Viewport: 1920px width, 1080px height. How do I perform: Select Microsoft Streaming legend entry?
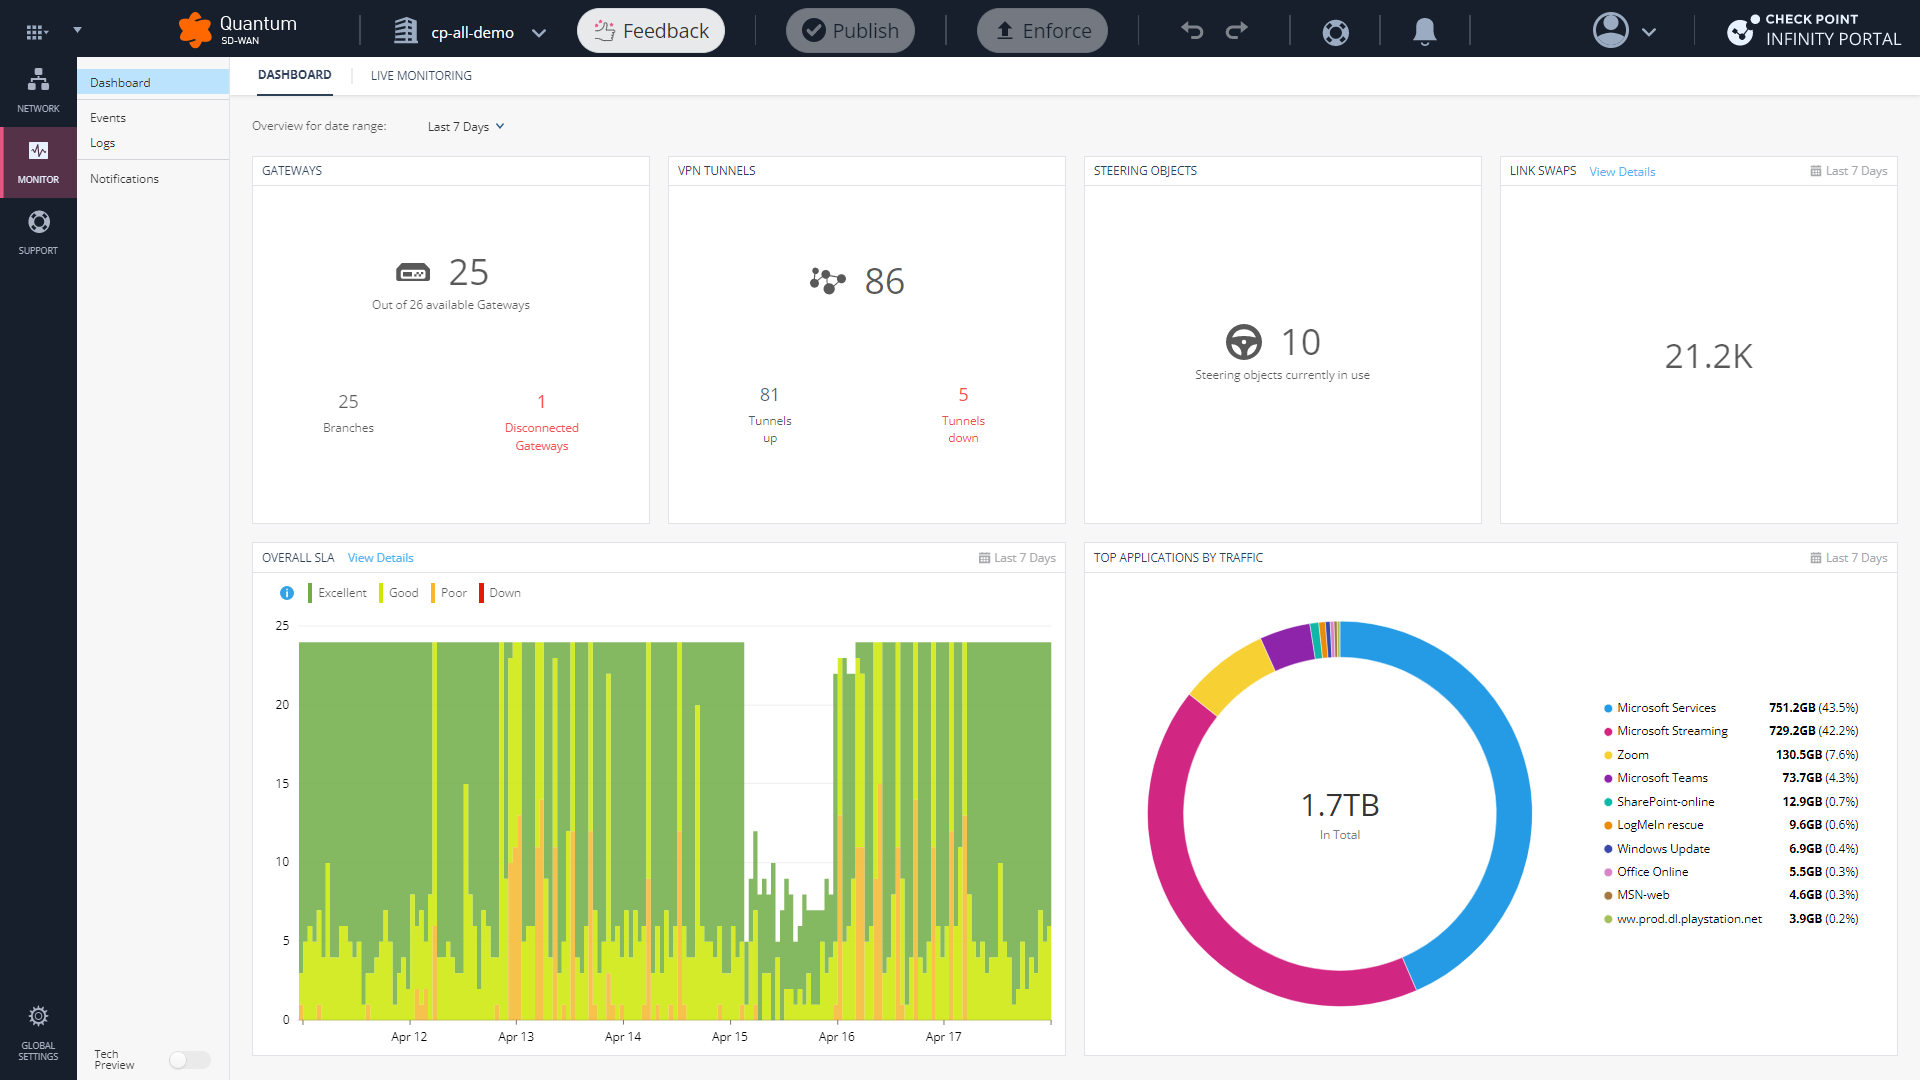1730,731
